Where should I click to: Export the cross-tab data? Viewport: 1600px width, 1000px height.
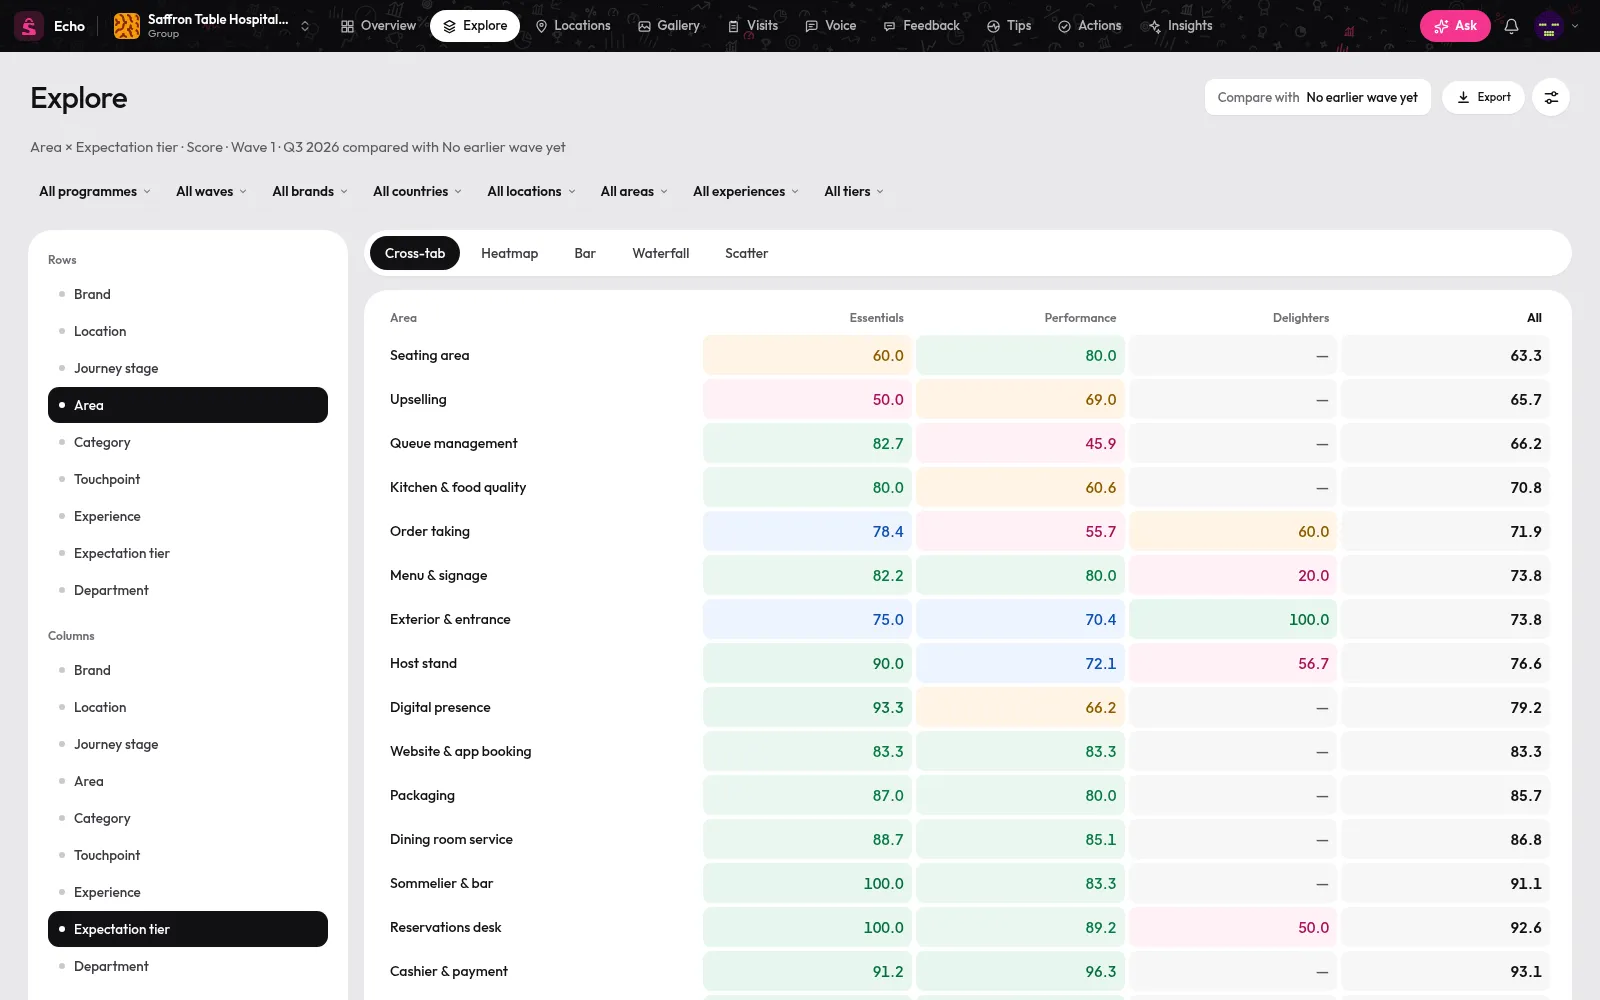1483,97
